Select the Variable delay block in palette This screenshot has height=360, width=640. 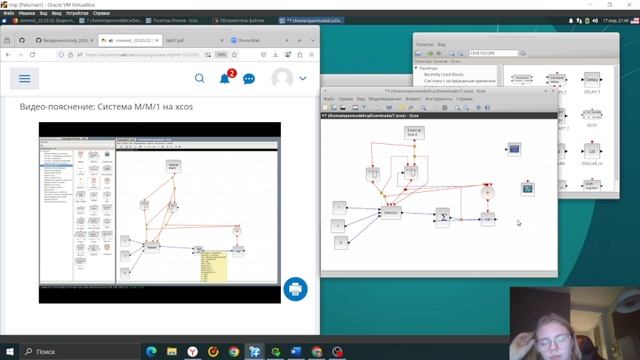coord(556,80)
